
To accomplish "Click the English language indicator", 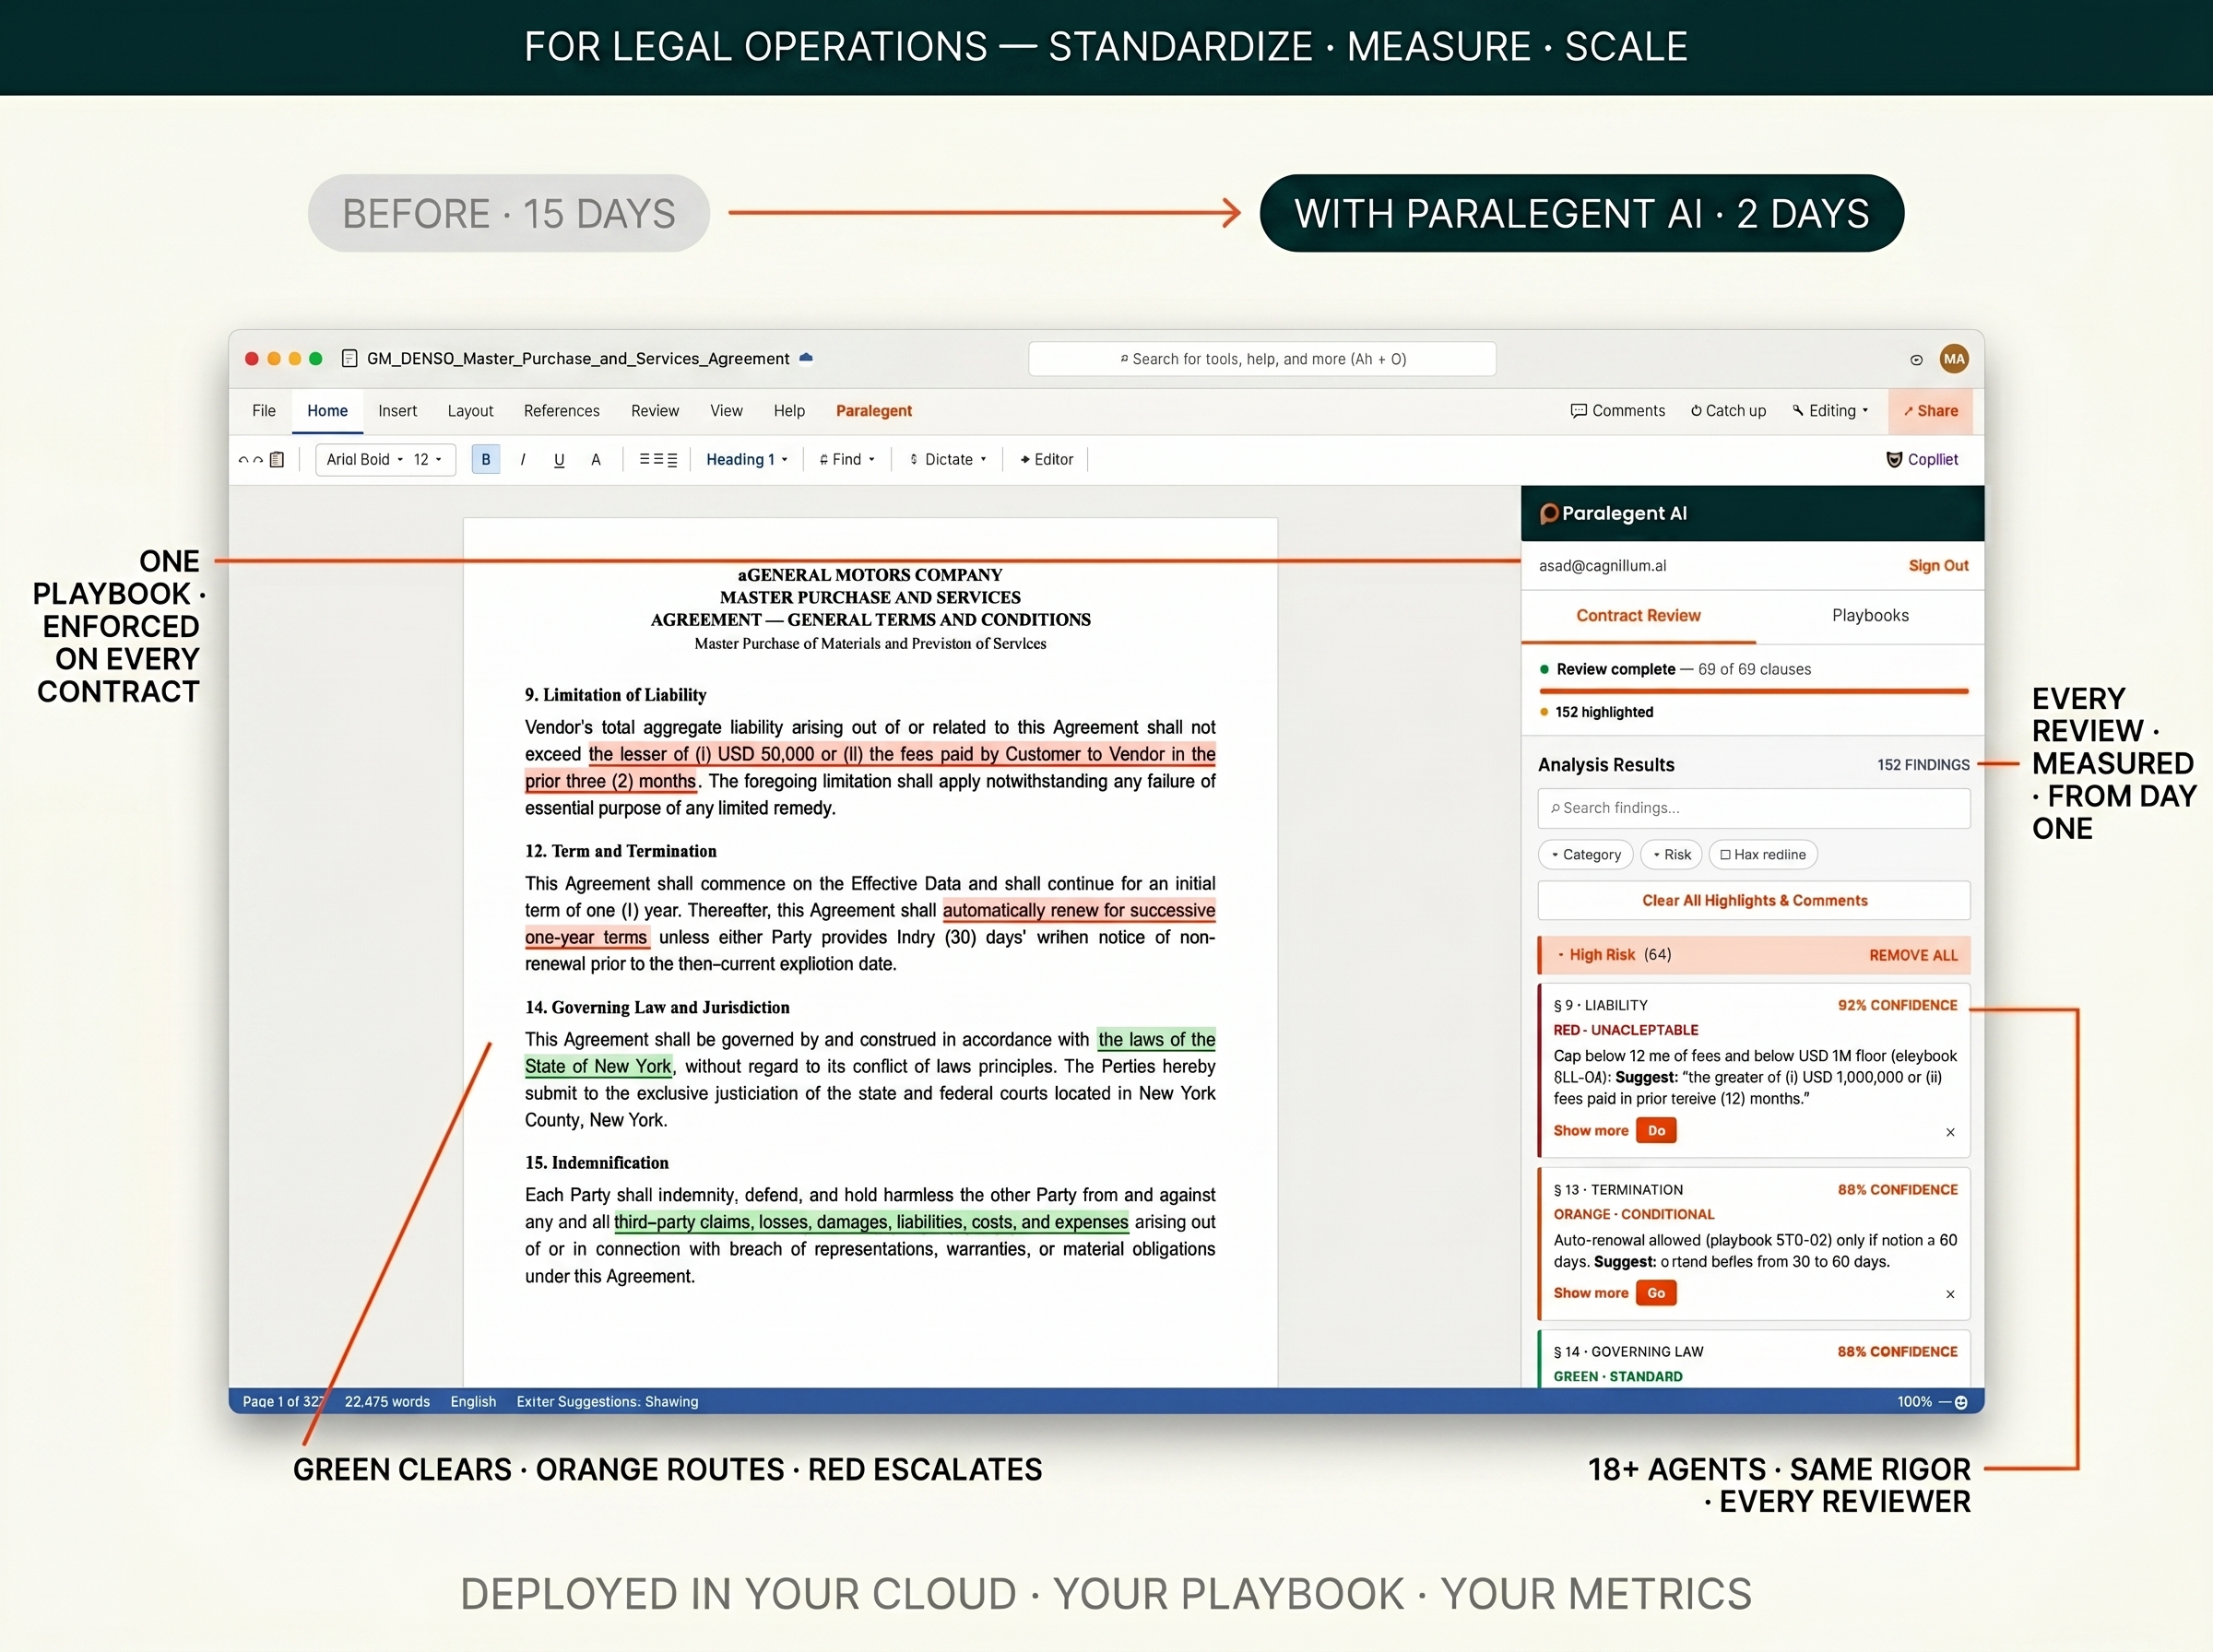I will coord(473,1402).
